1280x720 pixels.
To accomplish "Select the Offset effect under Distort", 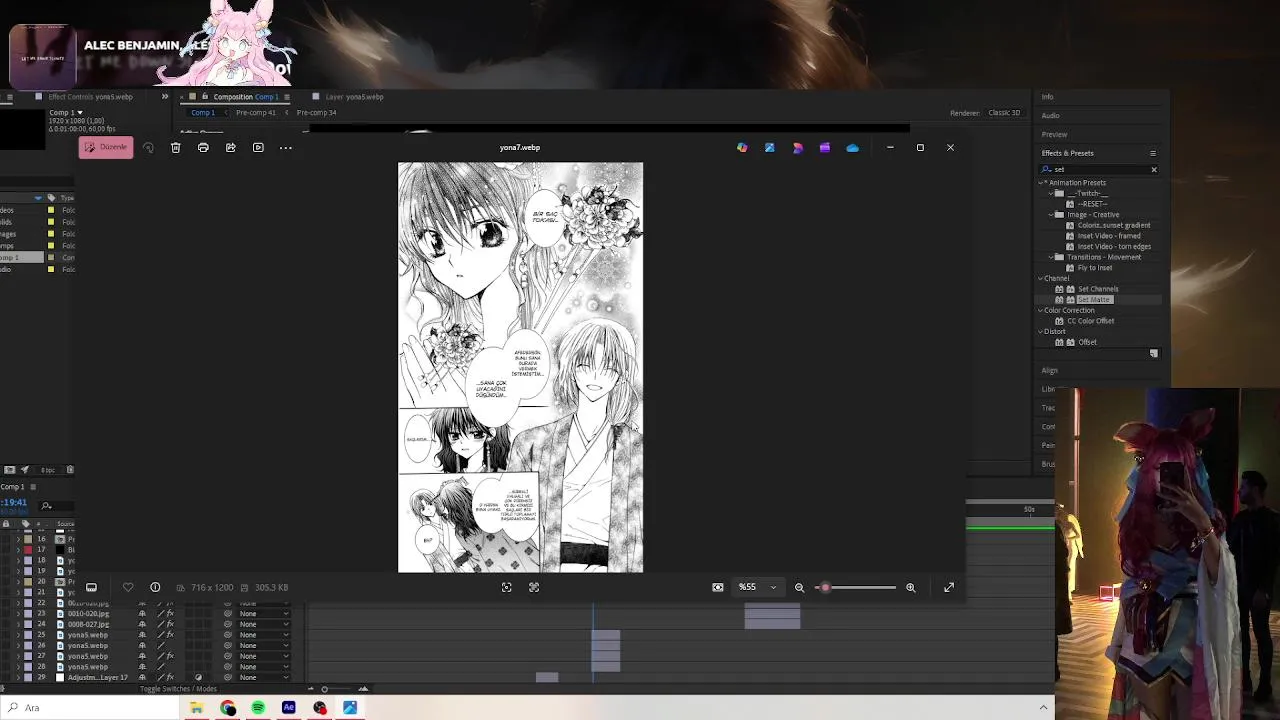I will click(1087, 342).
